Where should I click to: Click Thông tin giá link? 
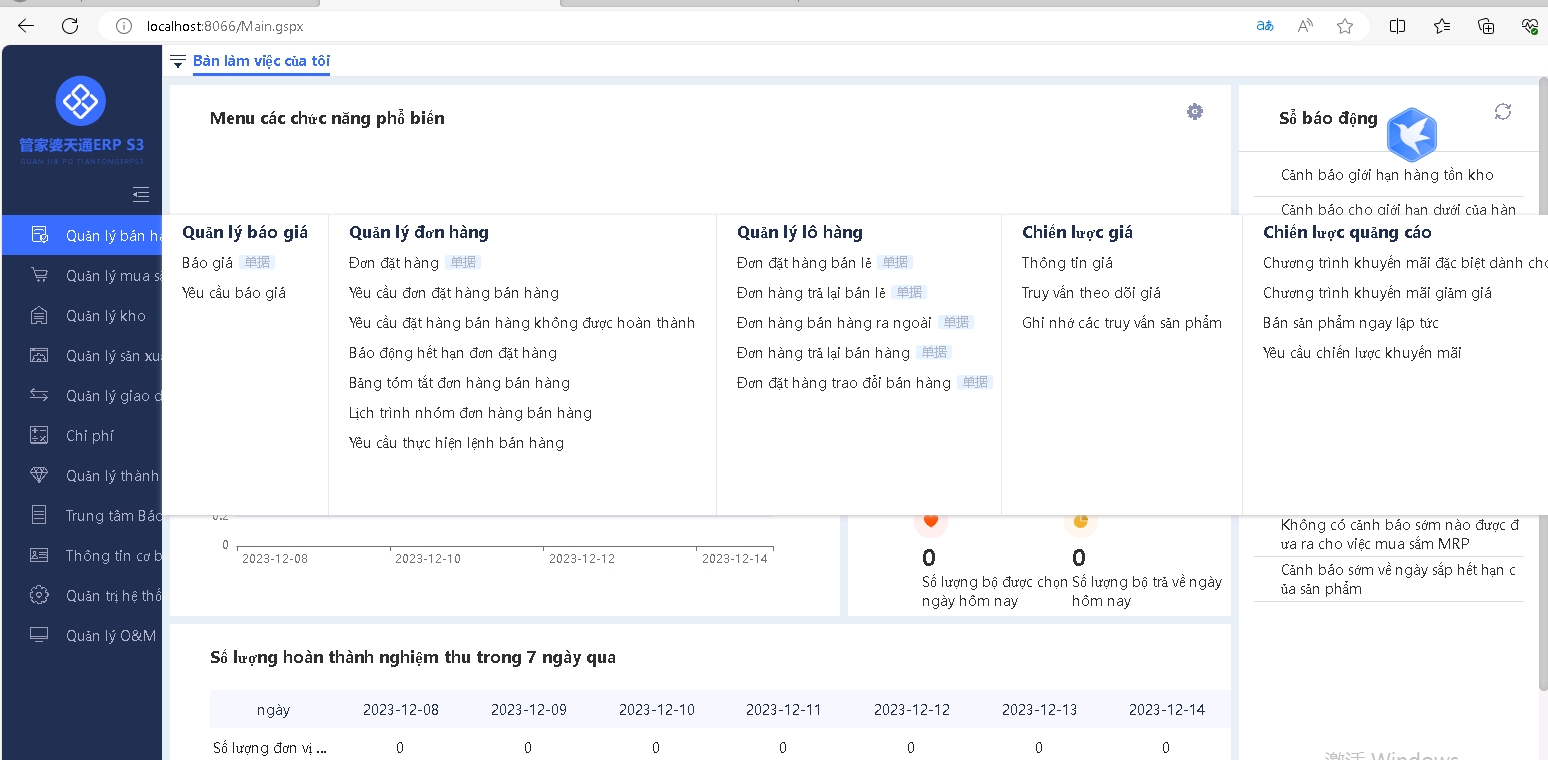pos(1067,263)
